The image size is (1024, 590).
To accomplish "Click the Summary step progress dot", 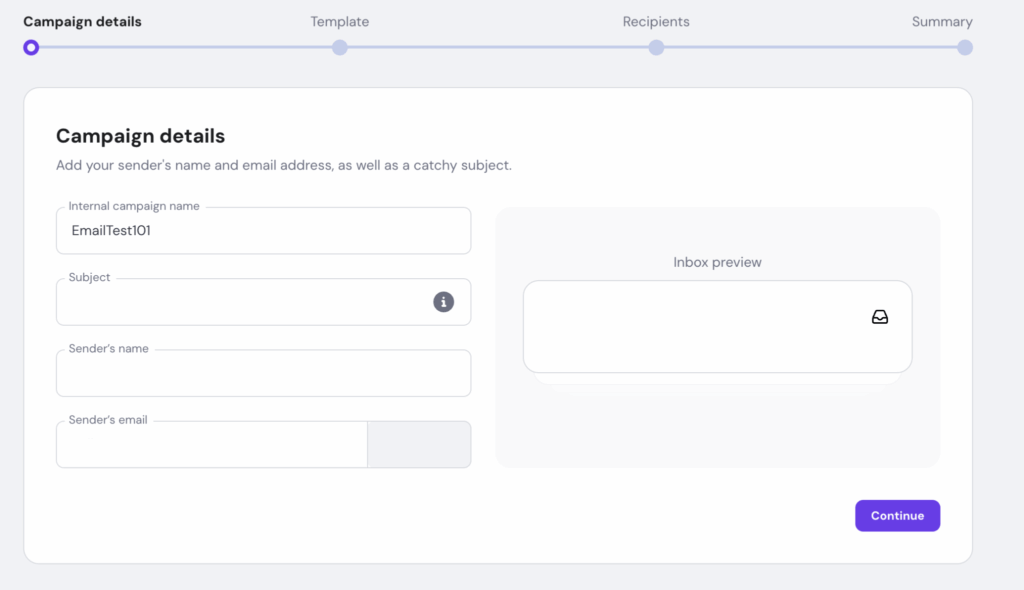I will pos(964,47).
